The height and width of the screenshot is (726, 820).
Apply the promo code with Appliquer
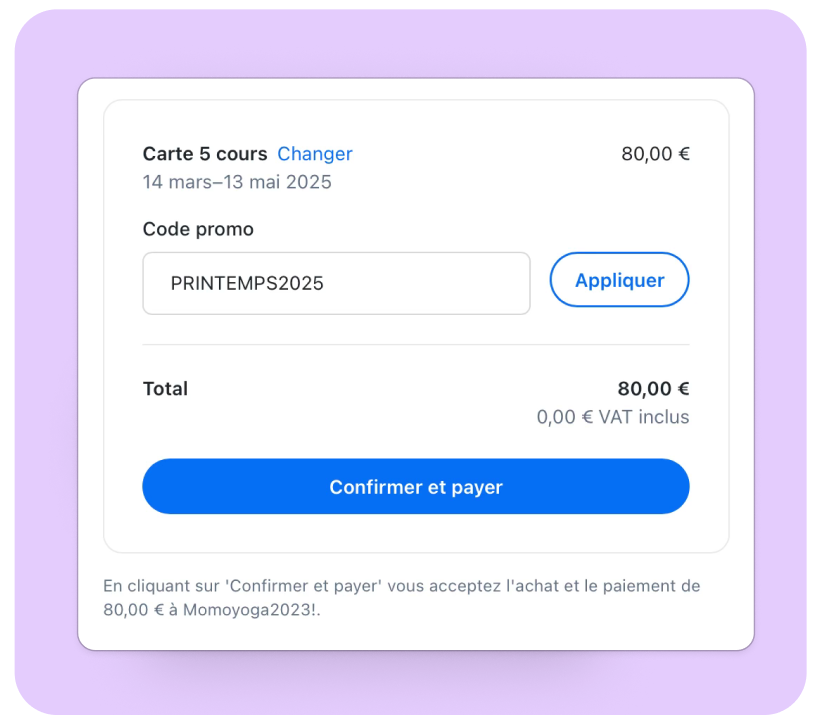(619, 280)
